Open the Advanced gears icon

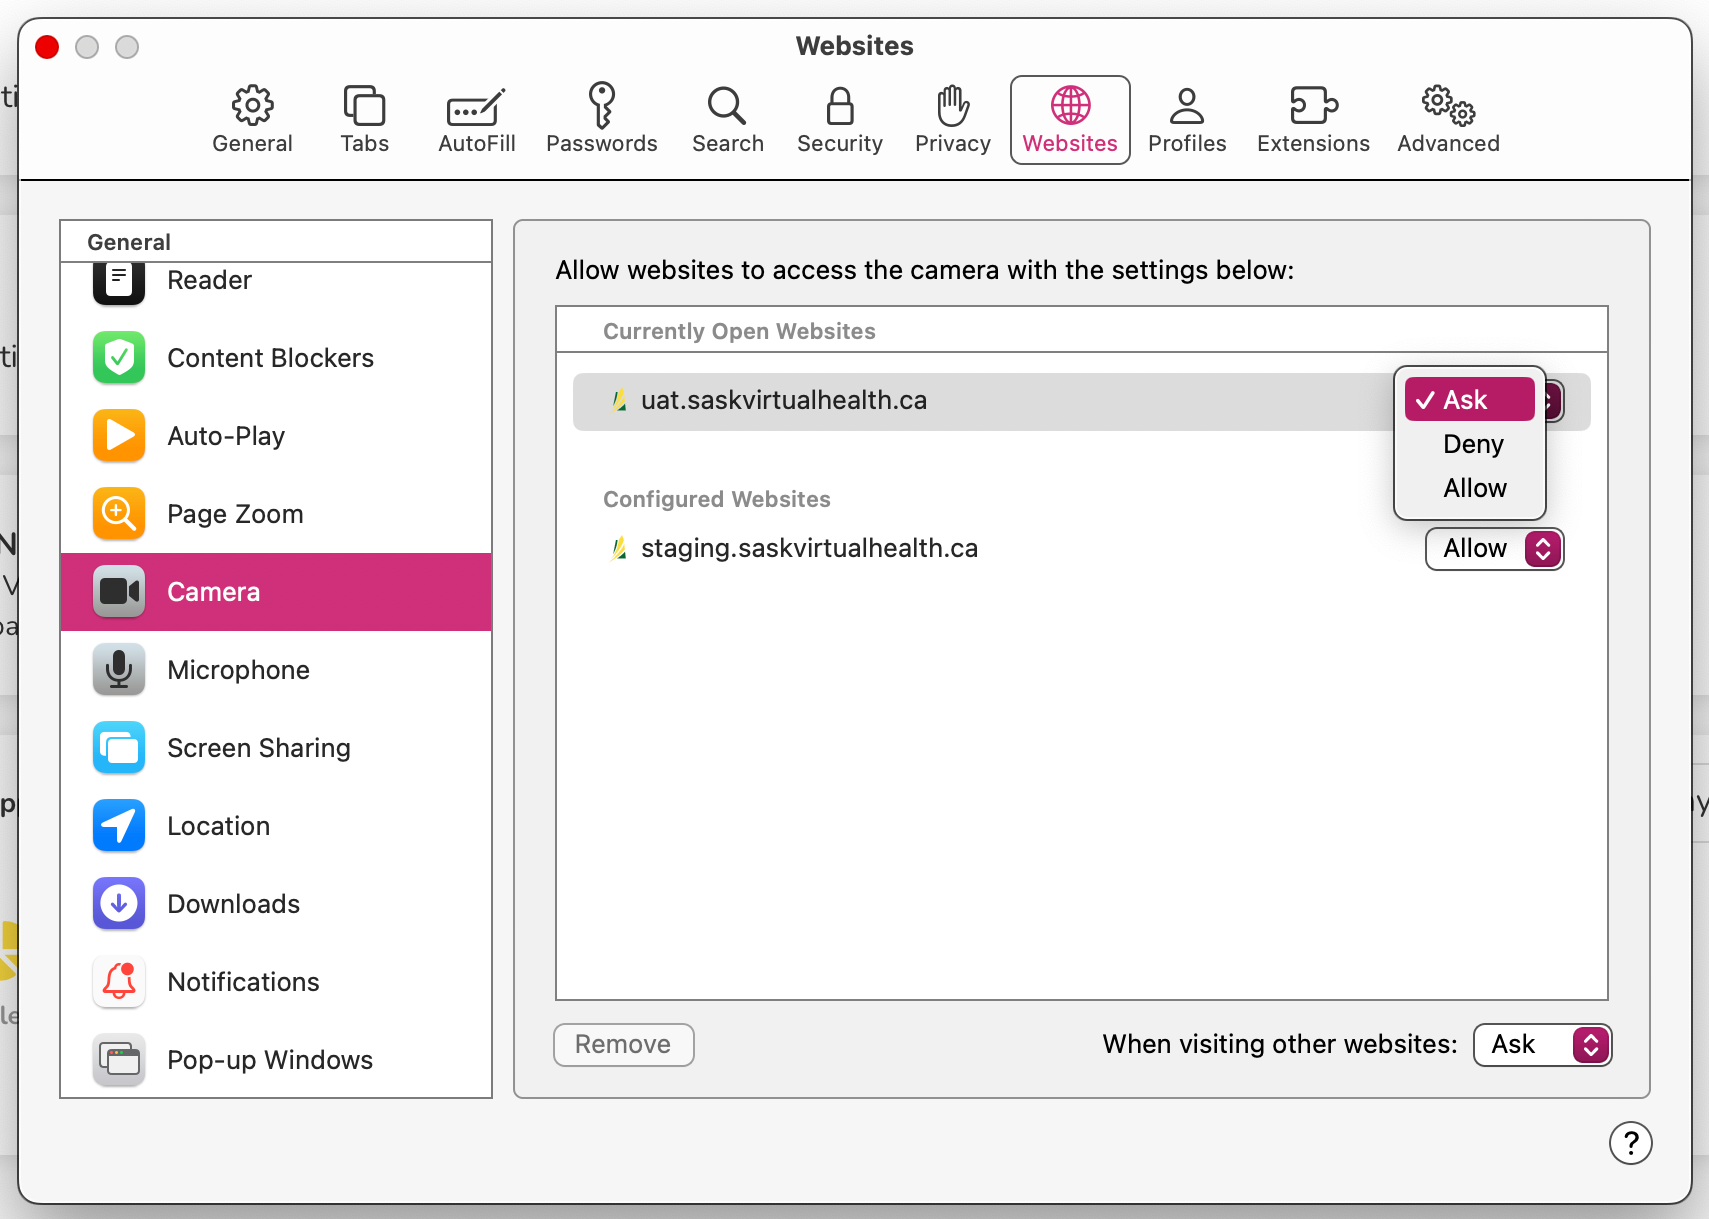click(x=1448, y=105)
